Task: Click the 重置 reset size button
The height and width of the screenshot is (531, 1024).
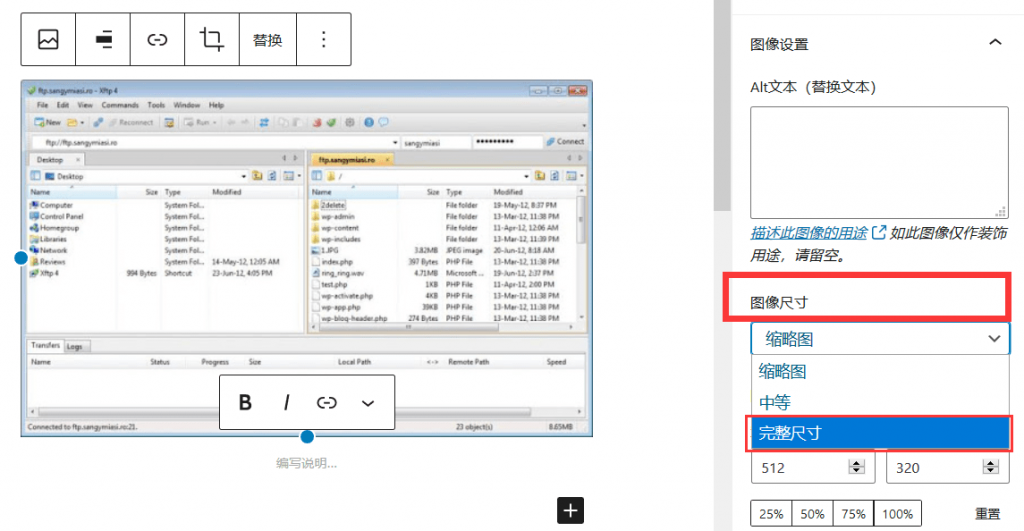Action: pos(987,514)
